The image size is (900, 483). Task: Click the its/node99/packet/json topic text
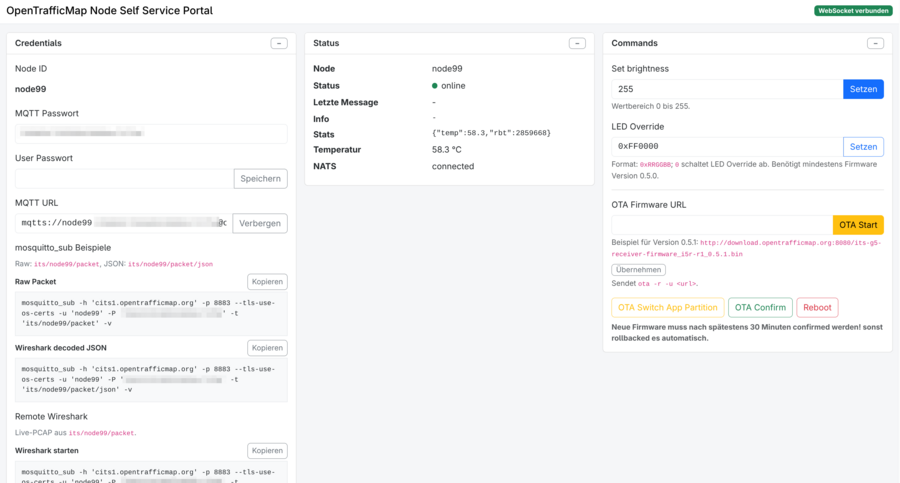coord(170,265)
